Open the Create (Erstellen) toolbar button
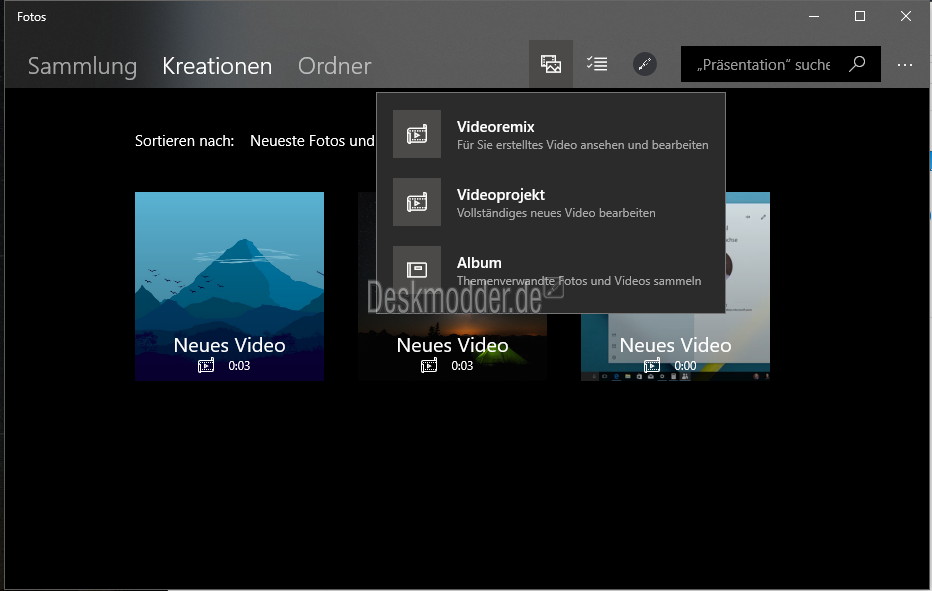 (x=550, y=64)
